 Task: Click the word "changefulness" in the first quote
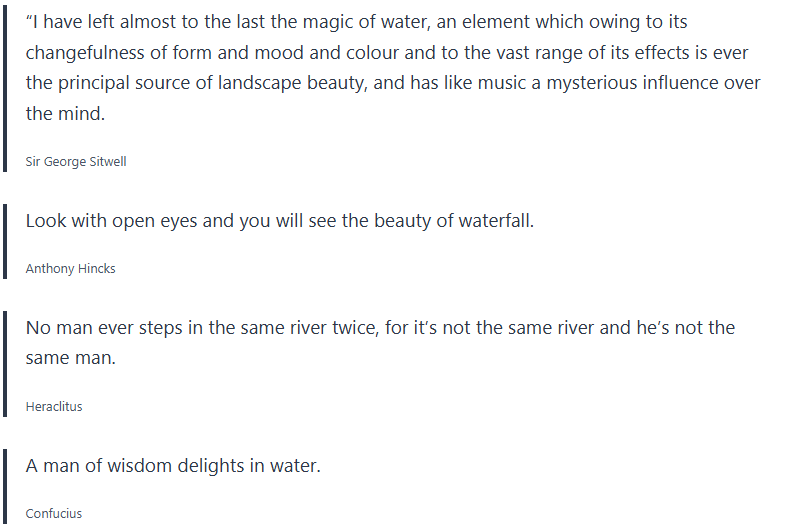[85, 51]
